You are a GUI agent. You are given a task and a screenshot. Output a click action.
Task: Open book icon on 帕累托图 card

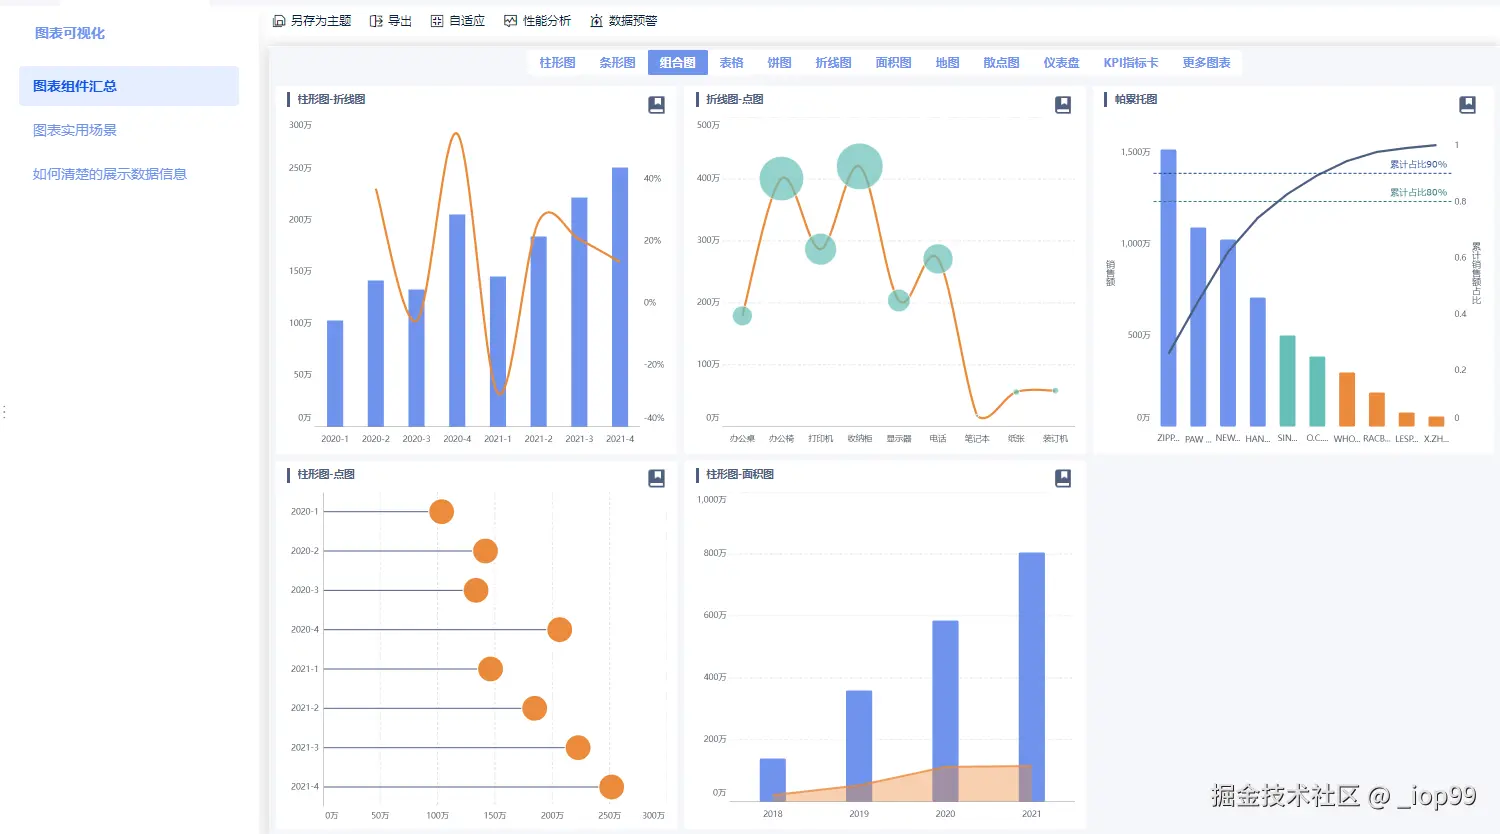click(1468, 104)
